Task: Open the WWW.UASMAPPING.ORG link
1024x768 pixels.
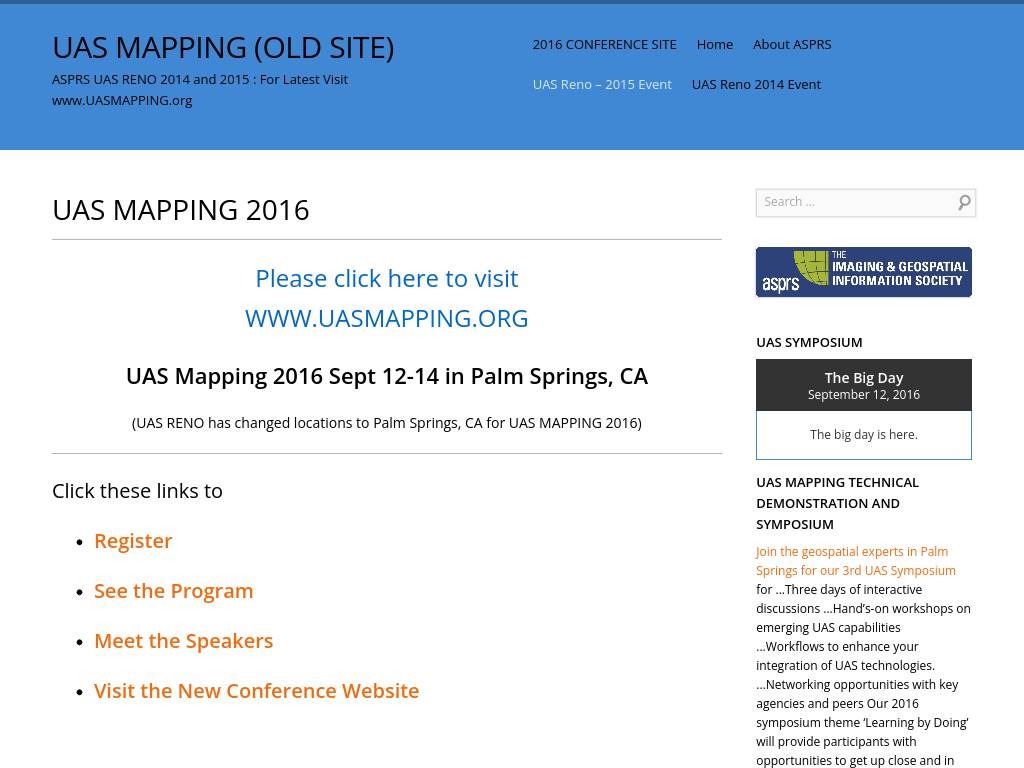Action: [387, 319]
